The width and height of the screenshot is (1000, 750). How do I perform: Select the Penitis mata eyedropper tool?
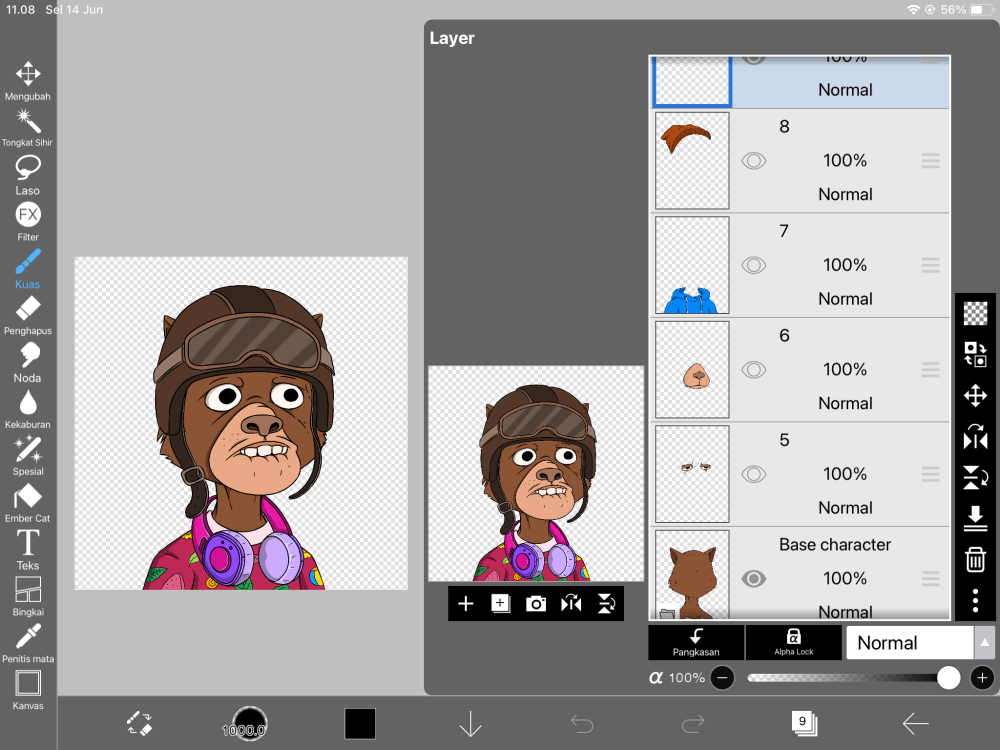tap(27, 643)
